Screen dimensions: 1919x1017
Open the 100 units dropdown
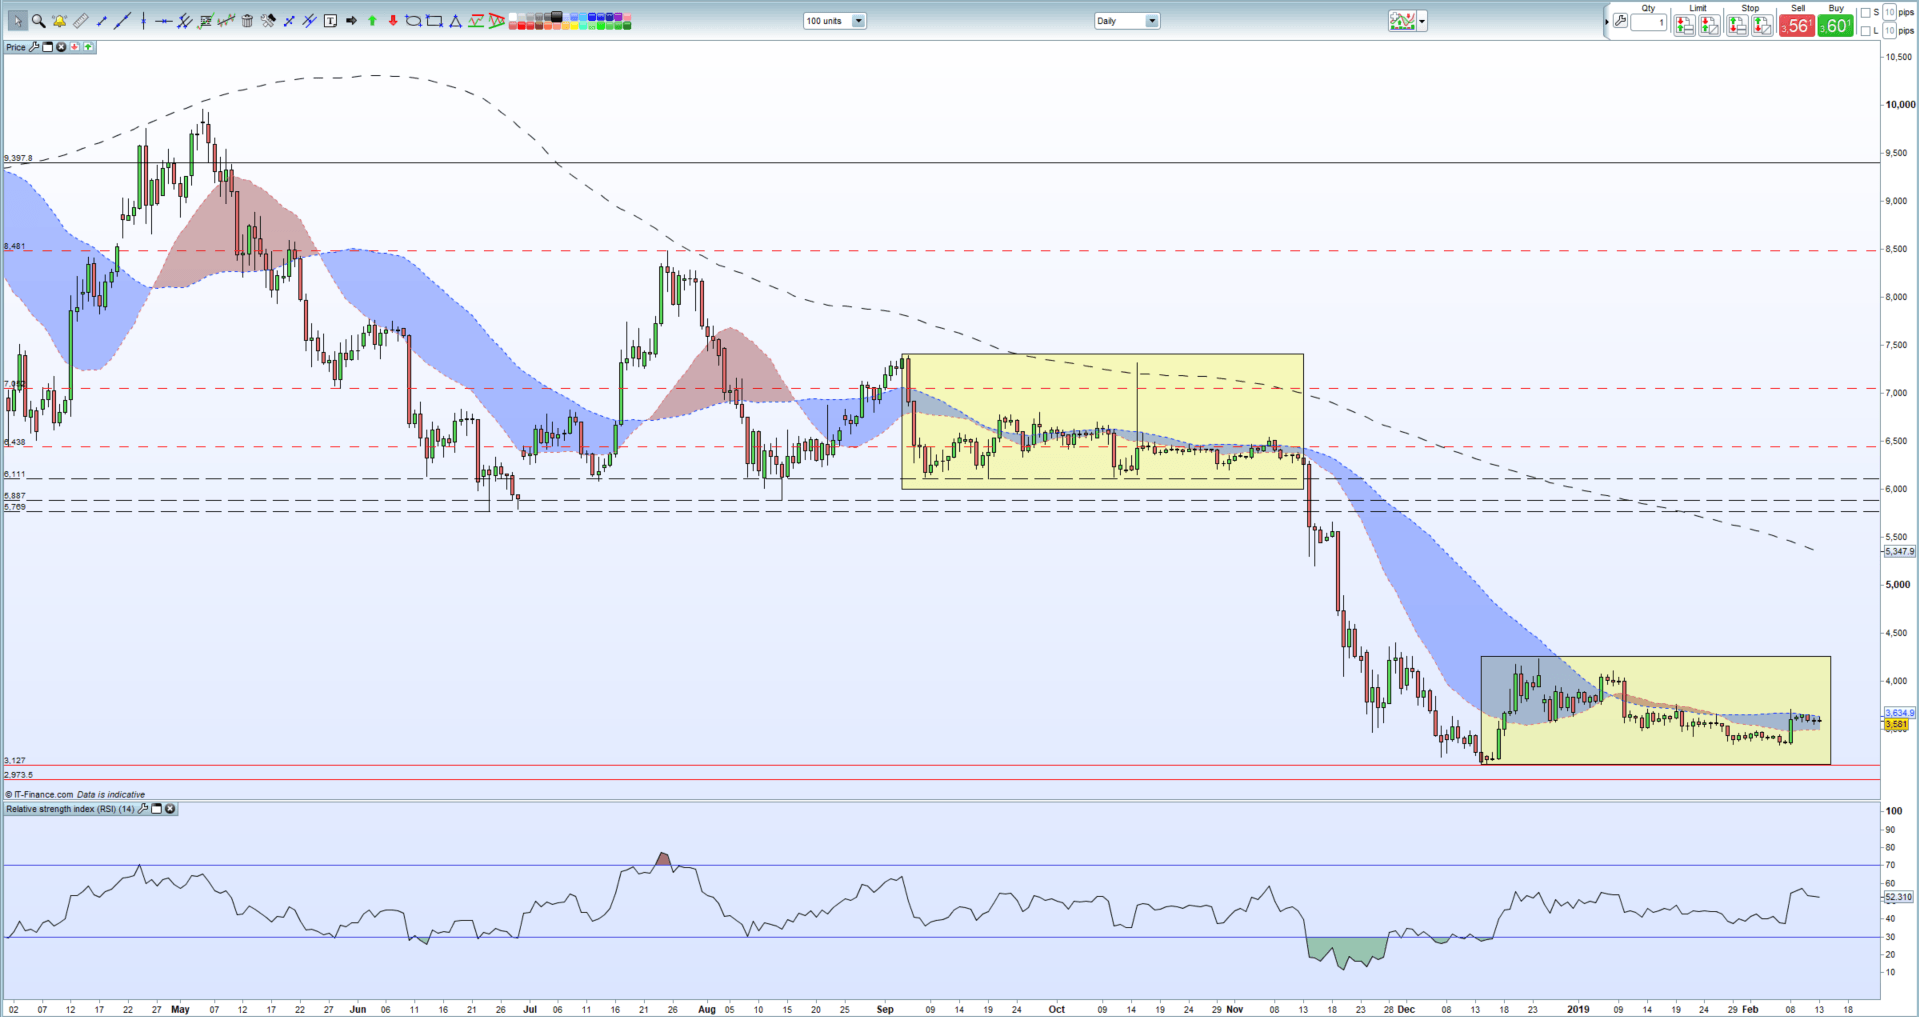pyautogui.click(x=835, y=21)
